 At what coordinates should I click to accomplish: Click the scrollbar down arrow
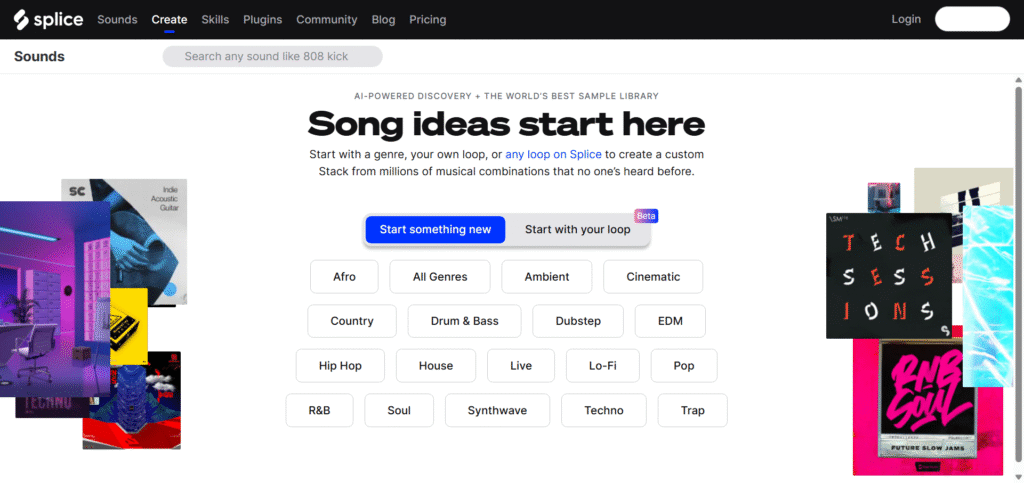[x=1018, y=476]
